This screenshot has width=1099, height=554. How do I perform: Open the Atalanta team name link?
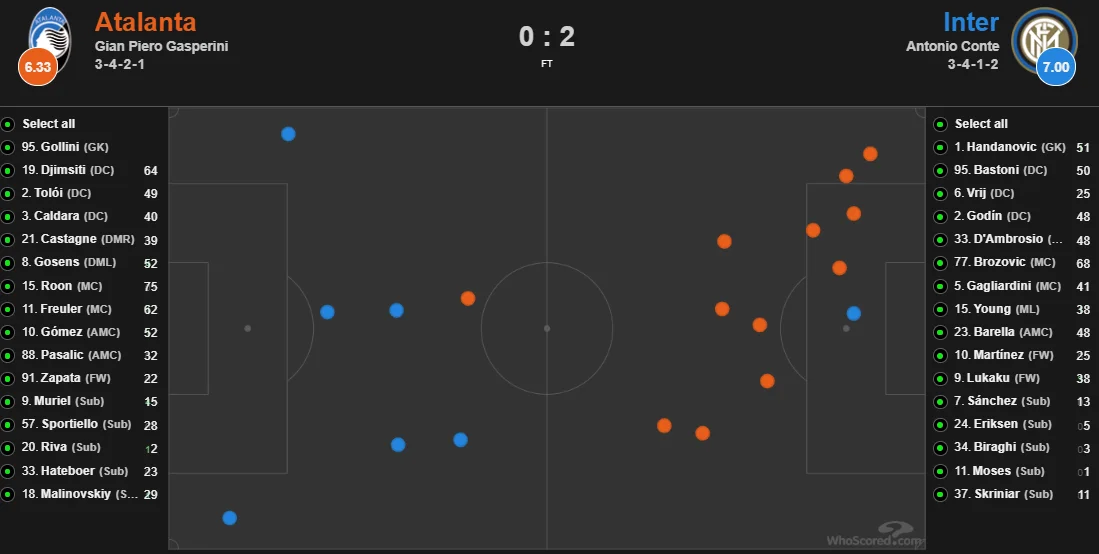tap(145, 22)
